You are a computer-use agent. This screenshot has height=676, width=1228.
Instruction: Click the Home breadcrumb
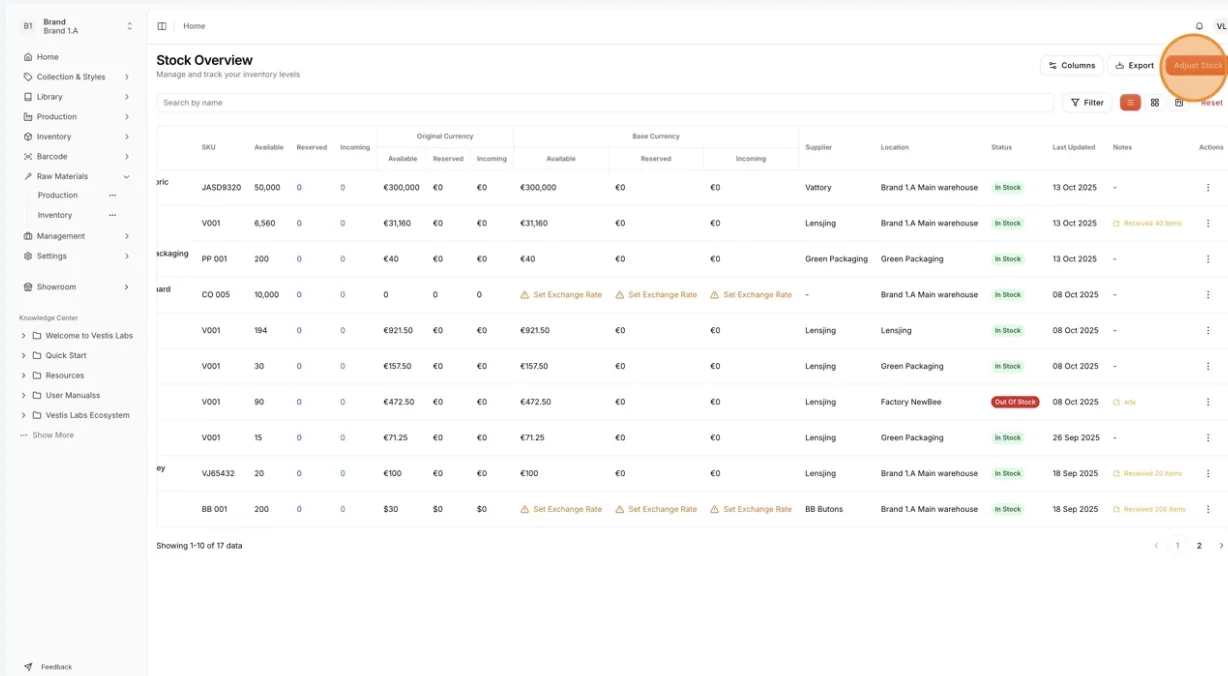tap(194, 26)
